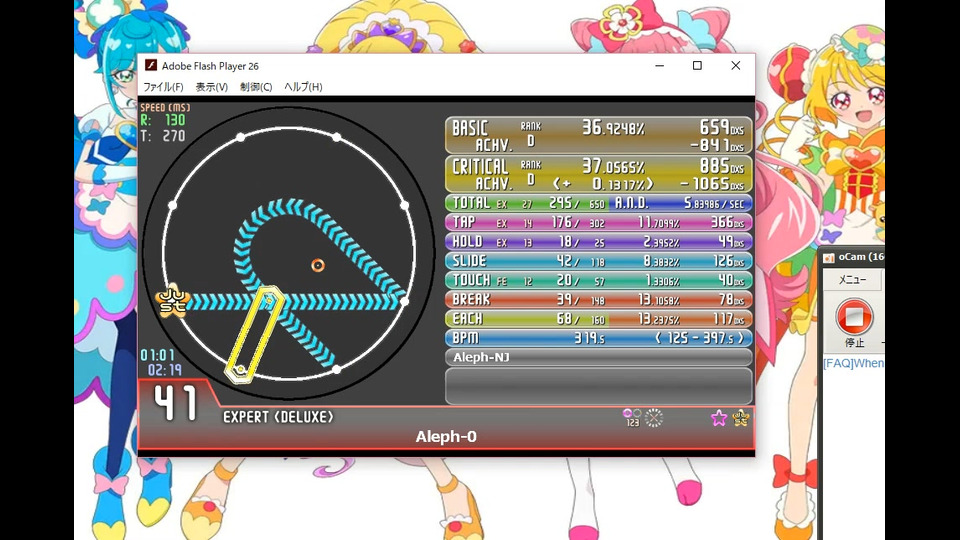Click the 319.5 BPM value
This screenshot has width=960, height=540.
point(589,338)
